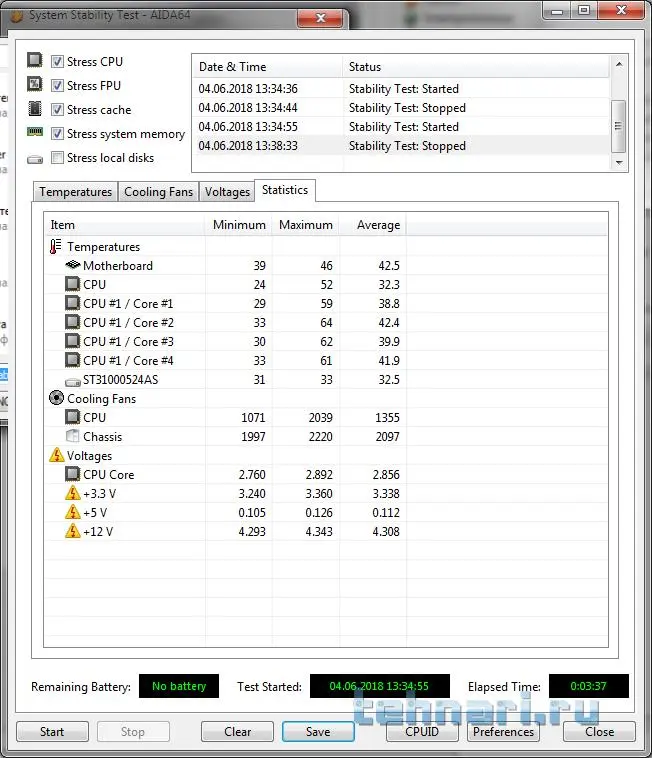Click the CPU chip icon beside Stress CPU
Screen dimensions: 652x758
point(34,60)
